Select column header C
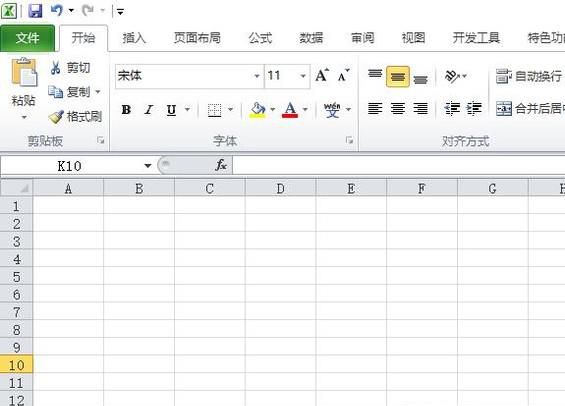This screenshot has width=565, height=406. [210, 188]
